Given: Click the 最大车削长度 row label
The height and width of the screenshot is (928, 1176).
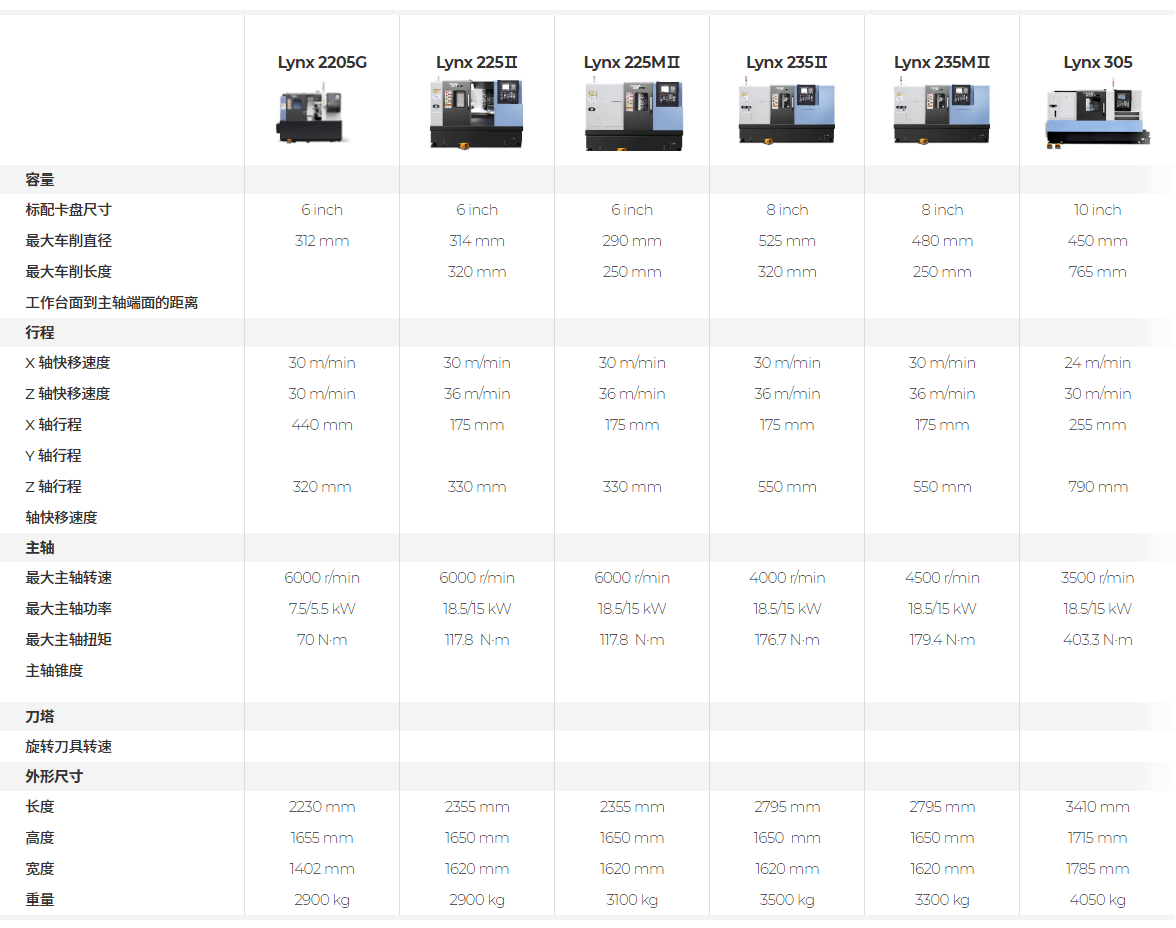Looking at the screenshot, I should (x=68, y=272).
